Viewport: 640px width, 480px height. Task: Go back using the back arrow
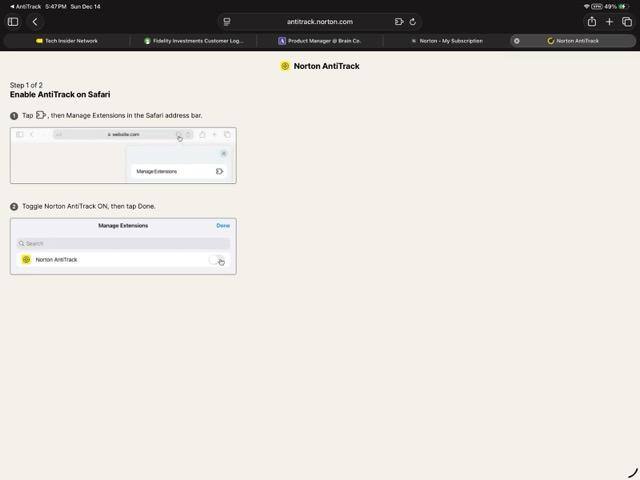[35, 22]
